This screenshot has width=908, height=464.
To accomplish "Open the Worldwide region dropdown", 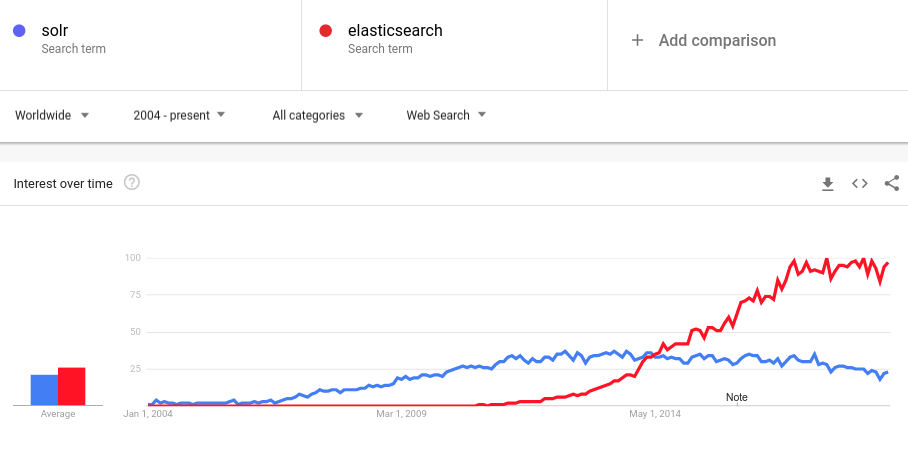I will pyautogui.click(x=52, y=115).
